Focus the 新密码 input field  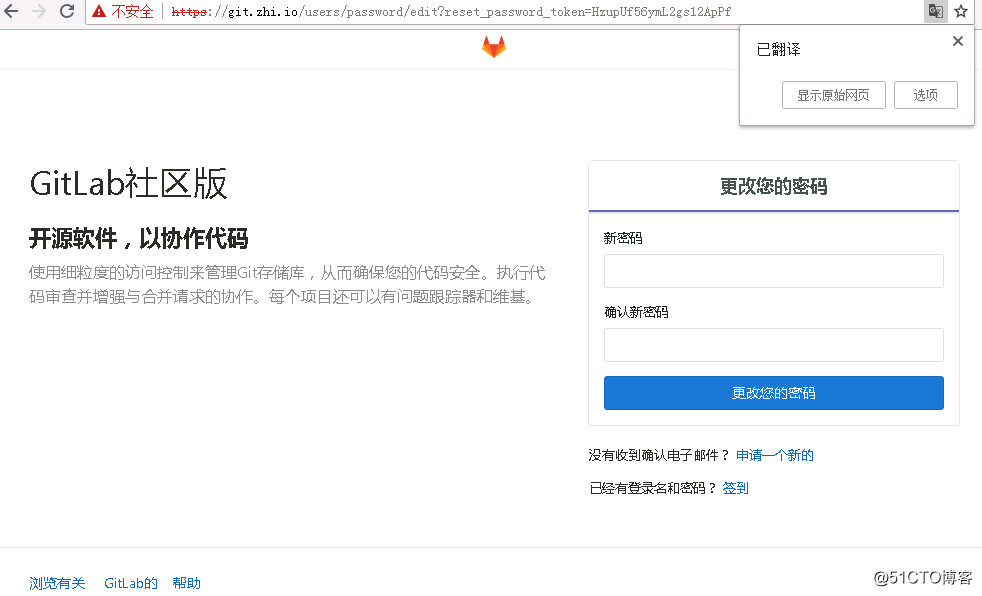point(773,271)
